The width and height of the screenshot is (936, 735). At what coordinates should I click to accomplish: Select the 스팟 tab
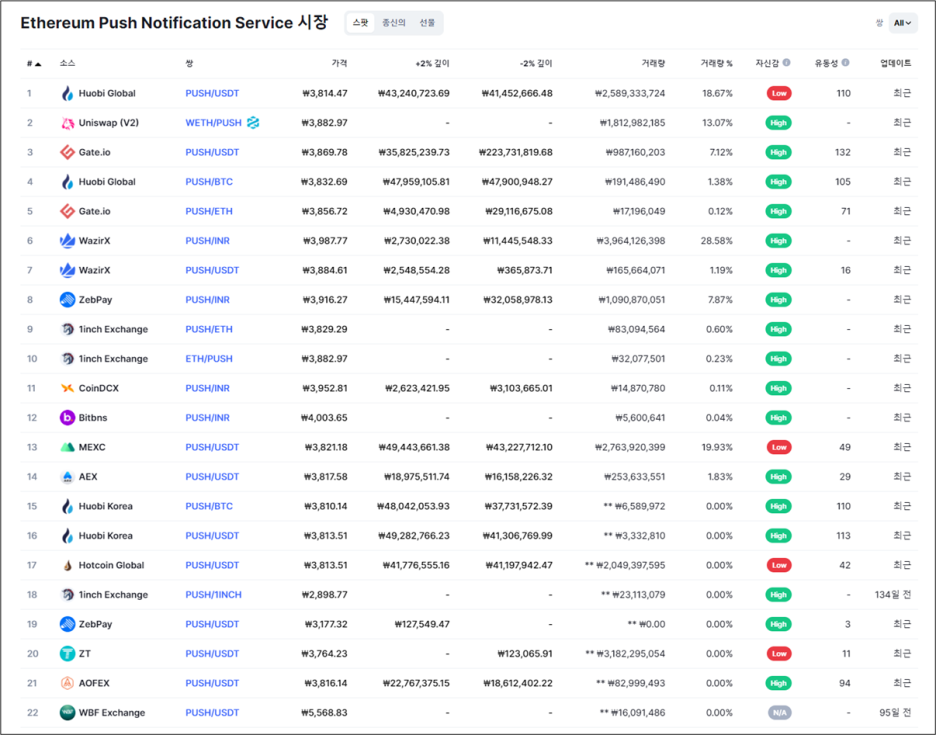click(361, 23)
